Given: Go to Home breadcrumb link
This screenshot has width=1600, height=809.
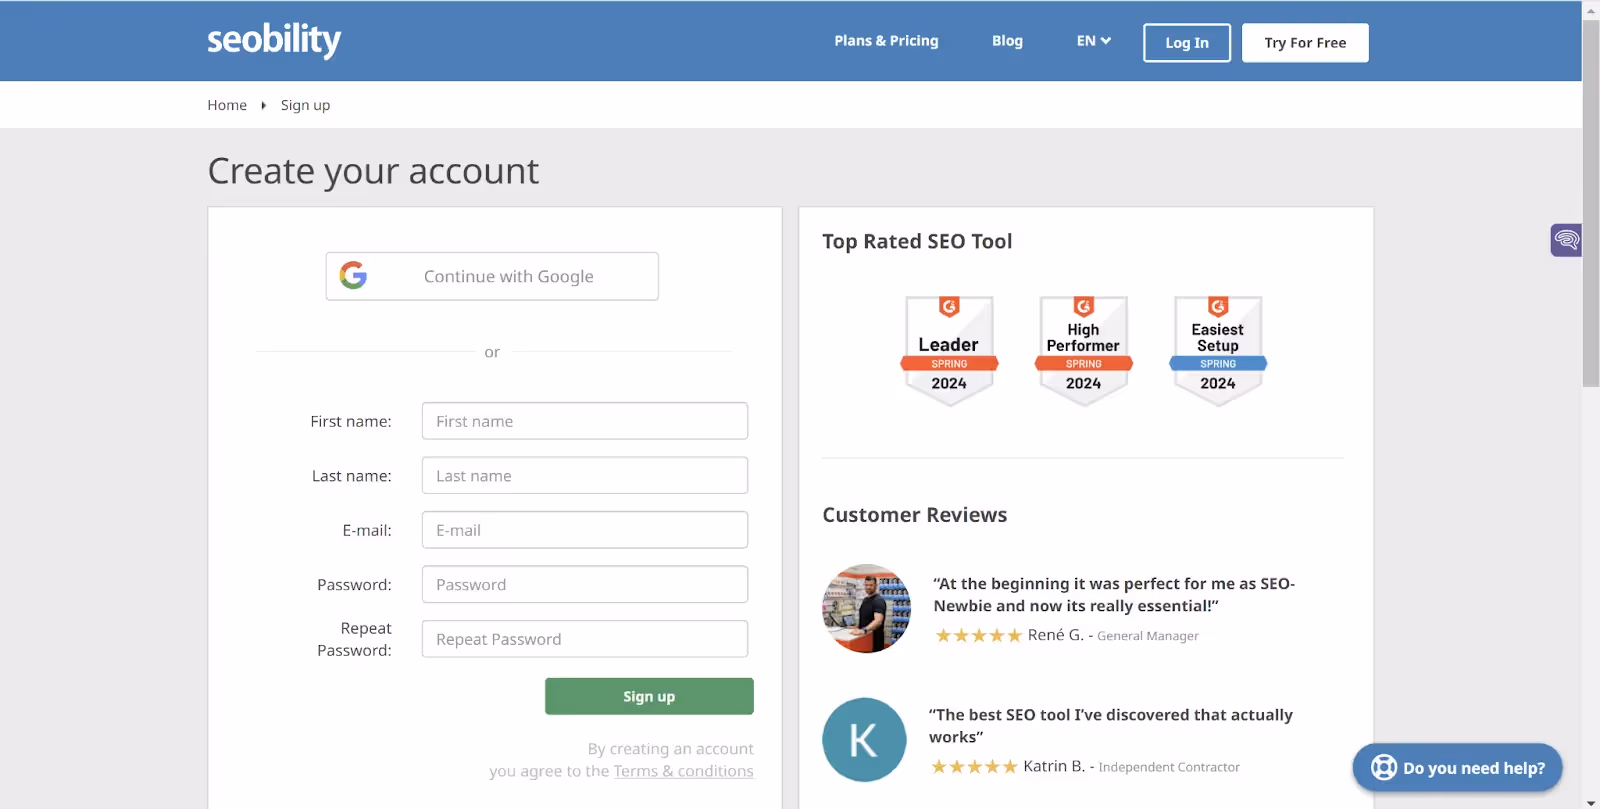Looking at the screenshot, I should tap(227, 105).
